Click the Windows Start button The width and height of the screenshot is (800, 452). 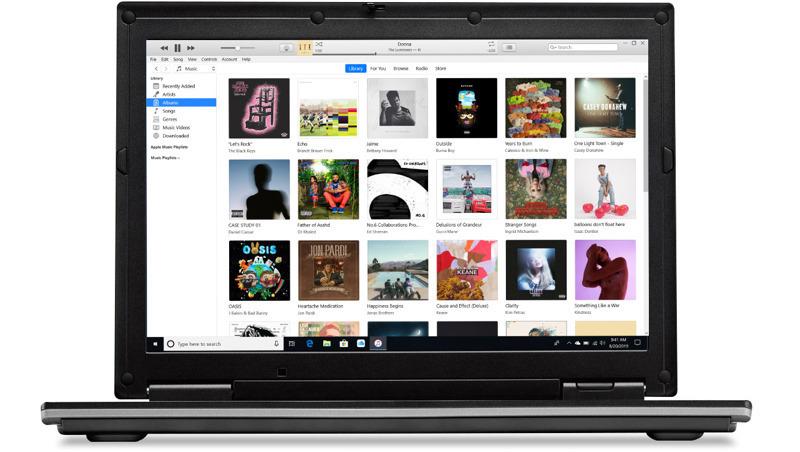click(x=155, y=343)
